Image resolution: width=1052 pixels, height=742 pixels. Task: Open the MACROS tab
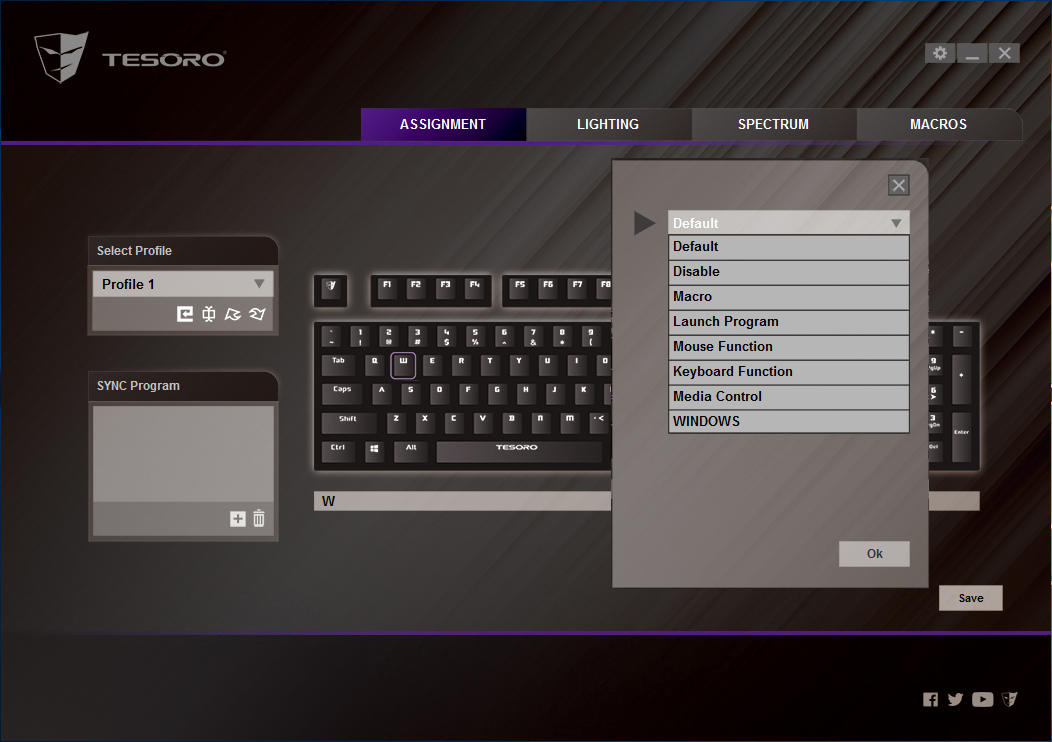tap(938, 125)
